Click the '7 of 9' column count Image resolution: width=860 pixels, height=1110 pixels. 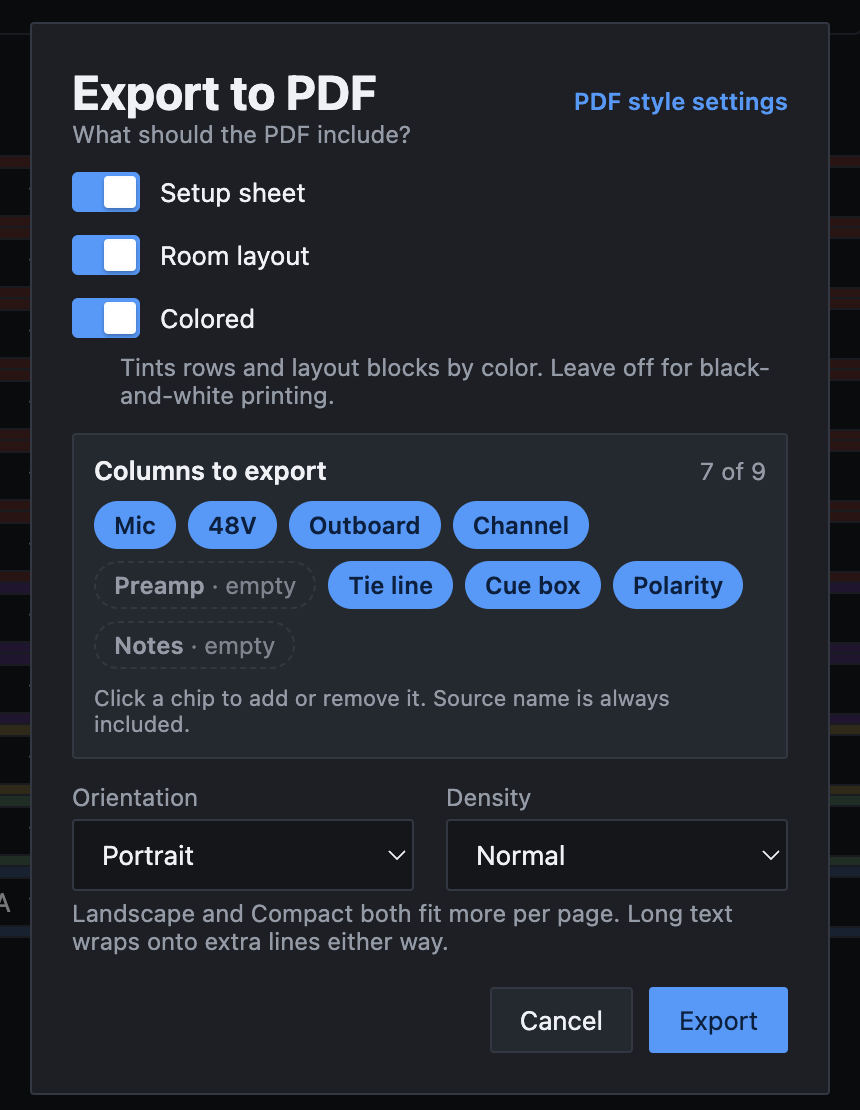(x=733, y=471)
